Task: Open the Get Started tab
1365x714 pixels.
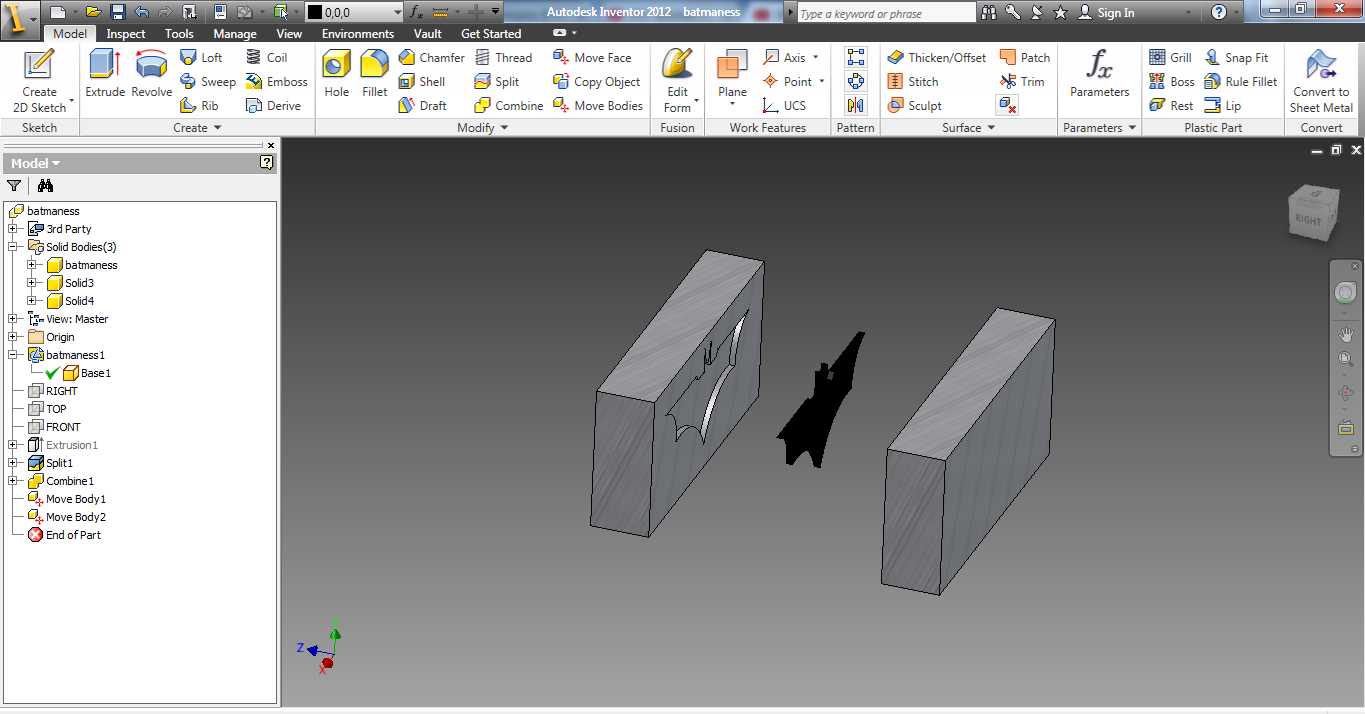Action: 491,33
